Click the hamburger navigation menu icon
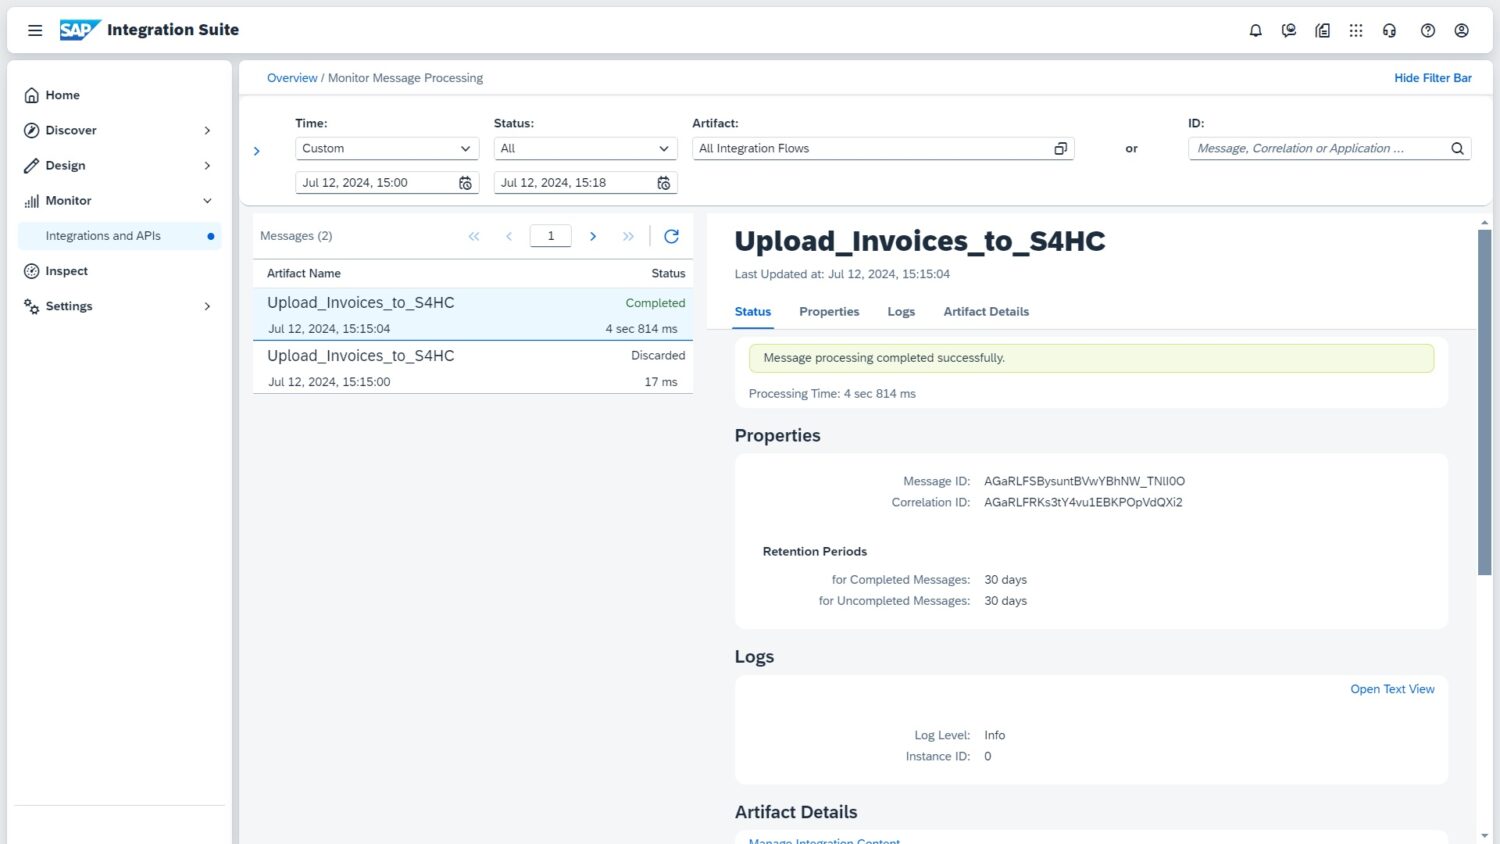 (x=35, y=30)
